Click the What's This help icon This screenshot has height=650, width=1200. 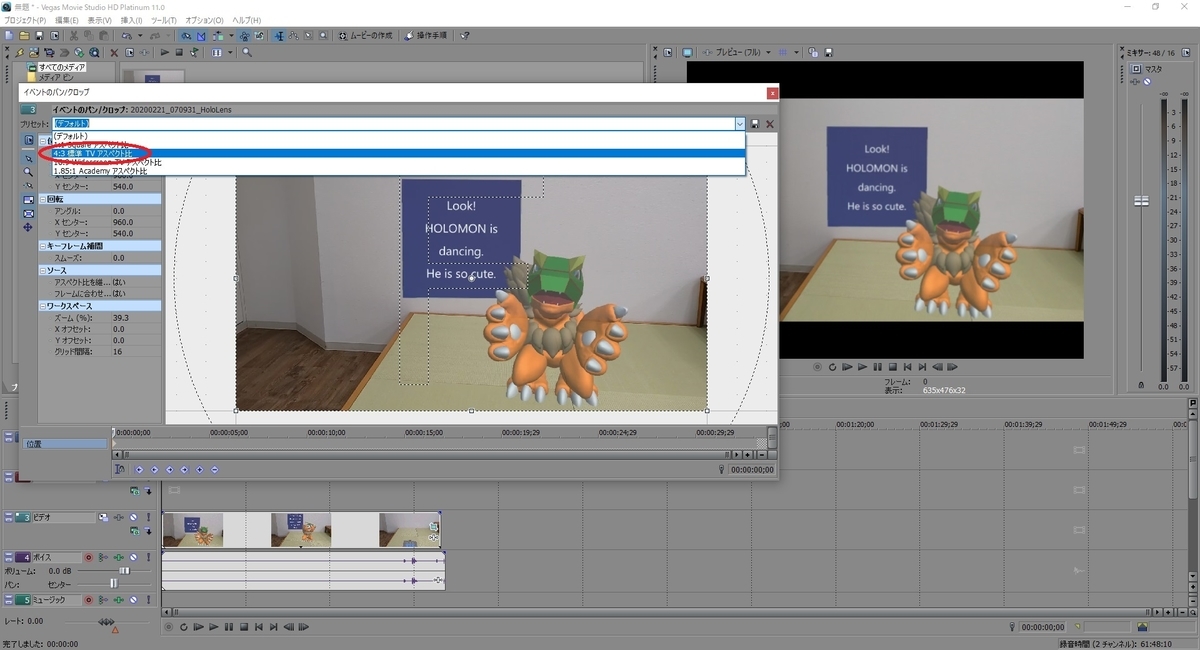[x=465, y=35]
